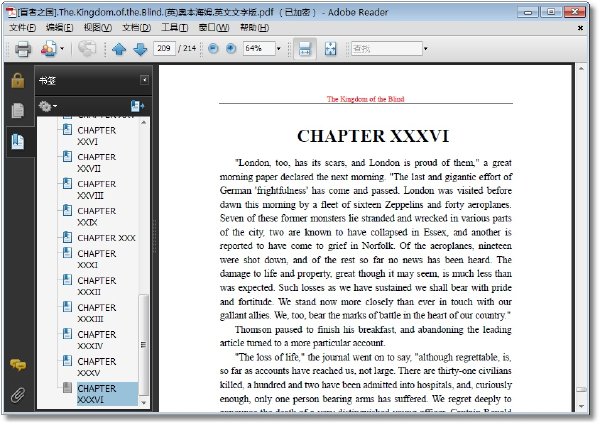Toggle scrolling page mode icon

305,49
